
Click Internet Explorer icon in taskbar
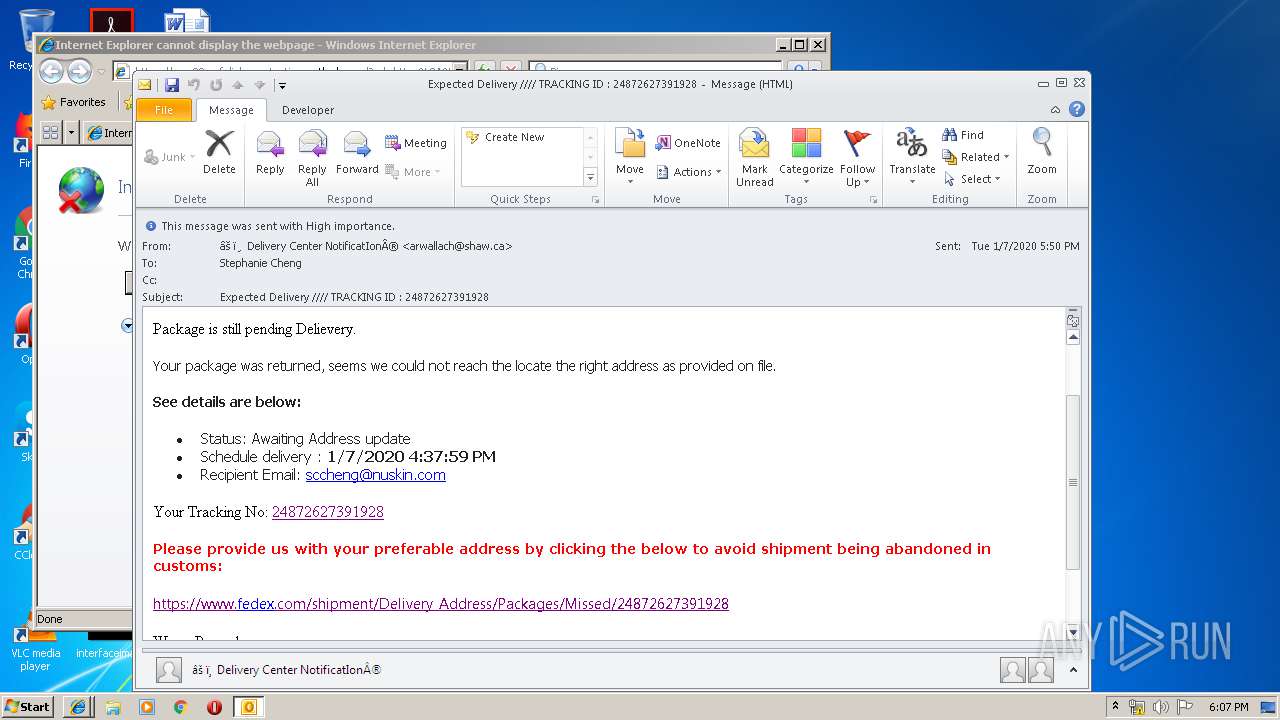(79, 707)
